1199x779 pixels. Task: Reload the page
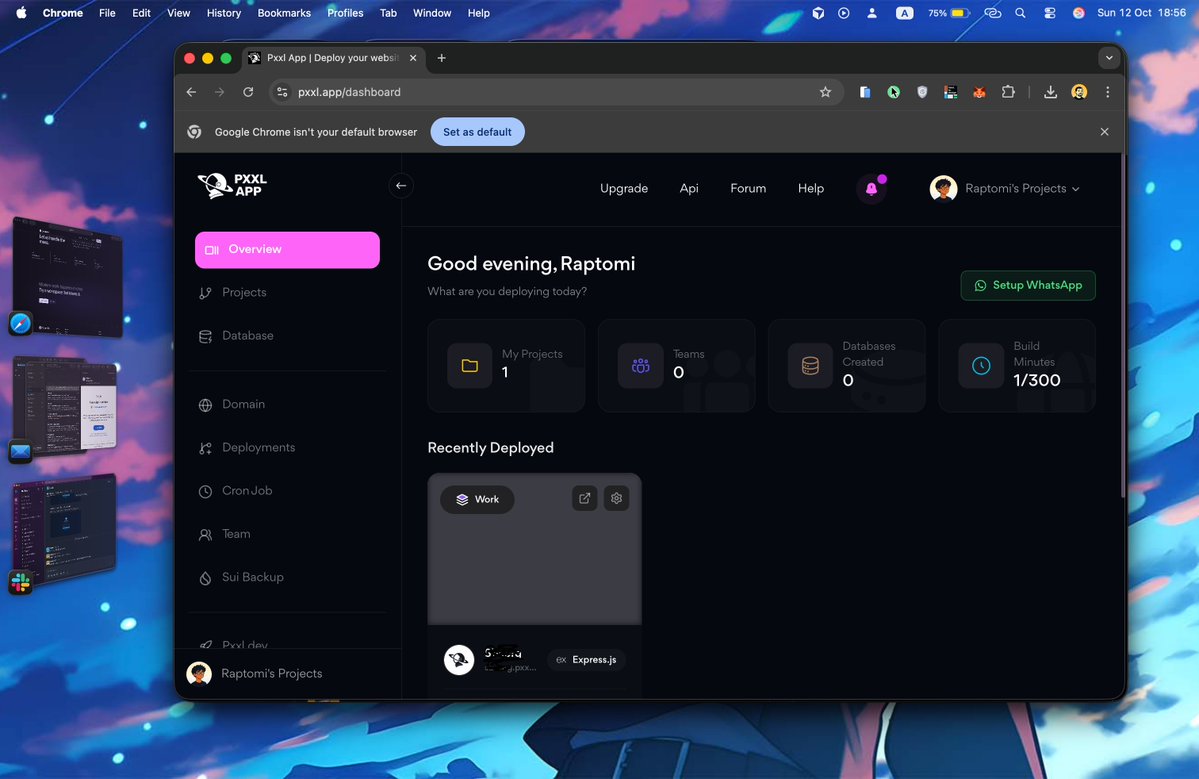click(x=248, y=93)
